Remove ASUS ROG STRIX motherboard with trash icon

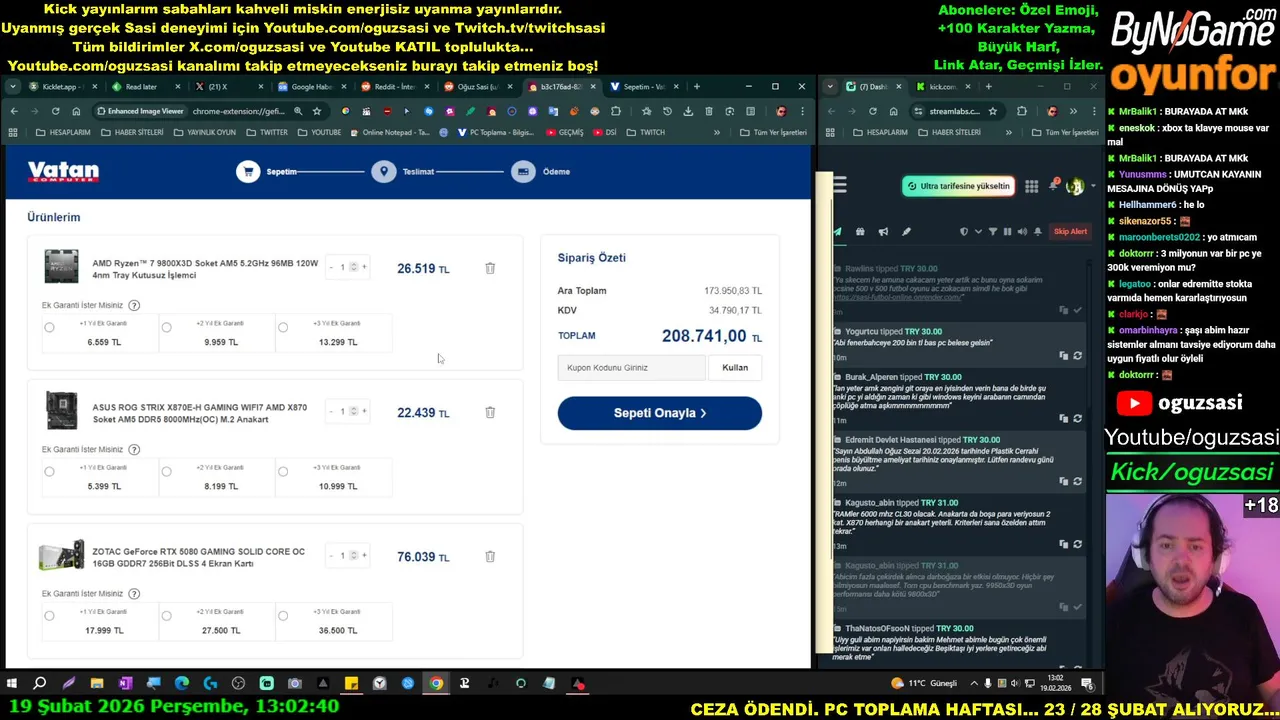coord(490,412)
